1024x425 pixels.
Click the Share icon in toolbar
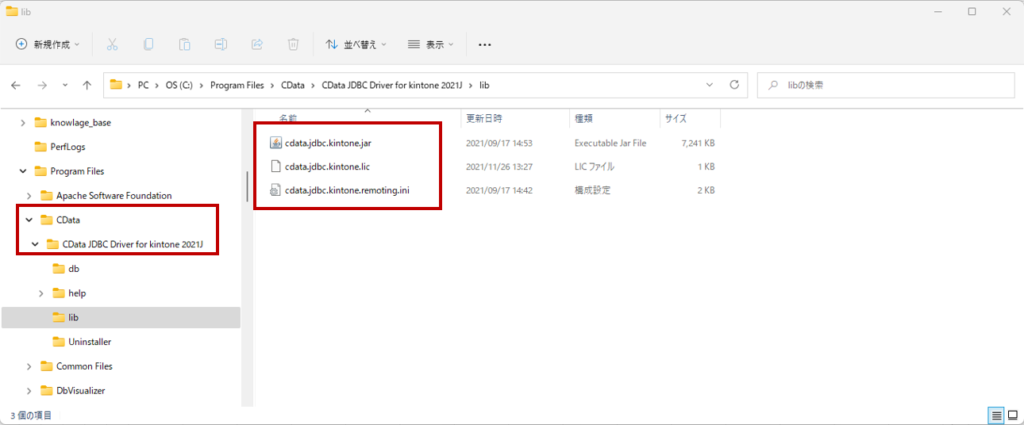point(257,44)
